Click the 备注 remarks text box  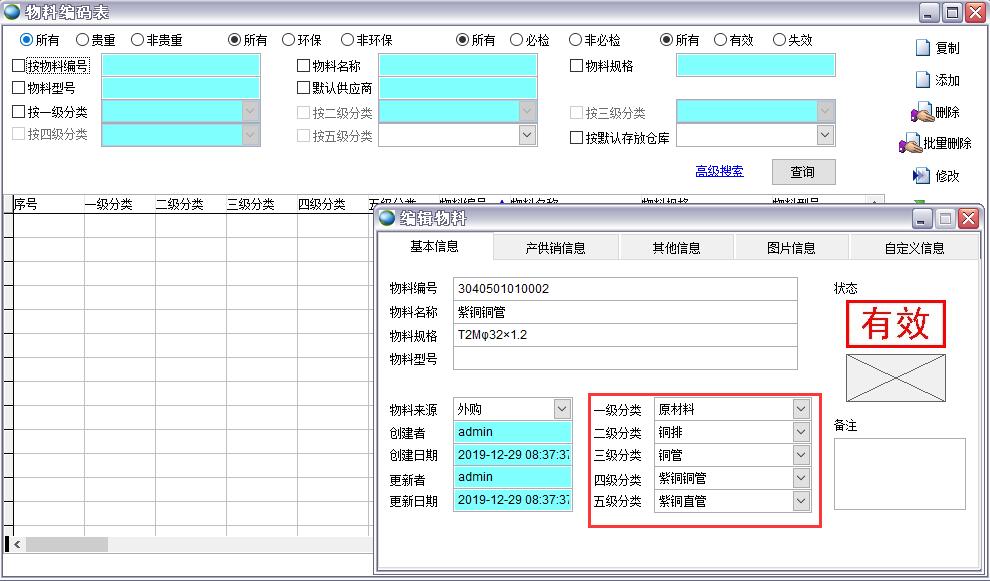pyautogui.click(x=899, y=473)
